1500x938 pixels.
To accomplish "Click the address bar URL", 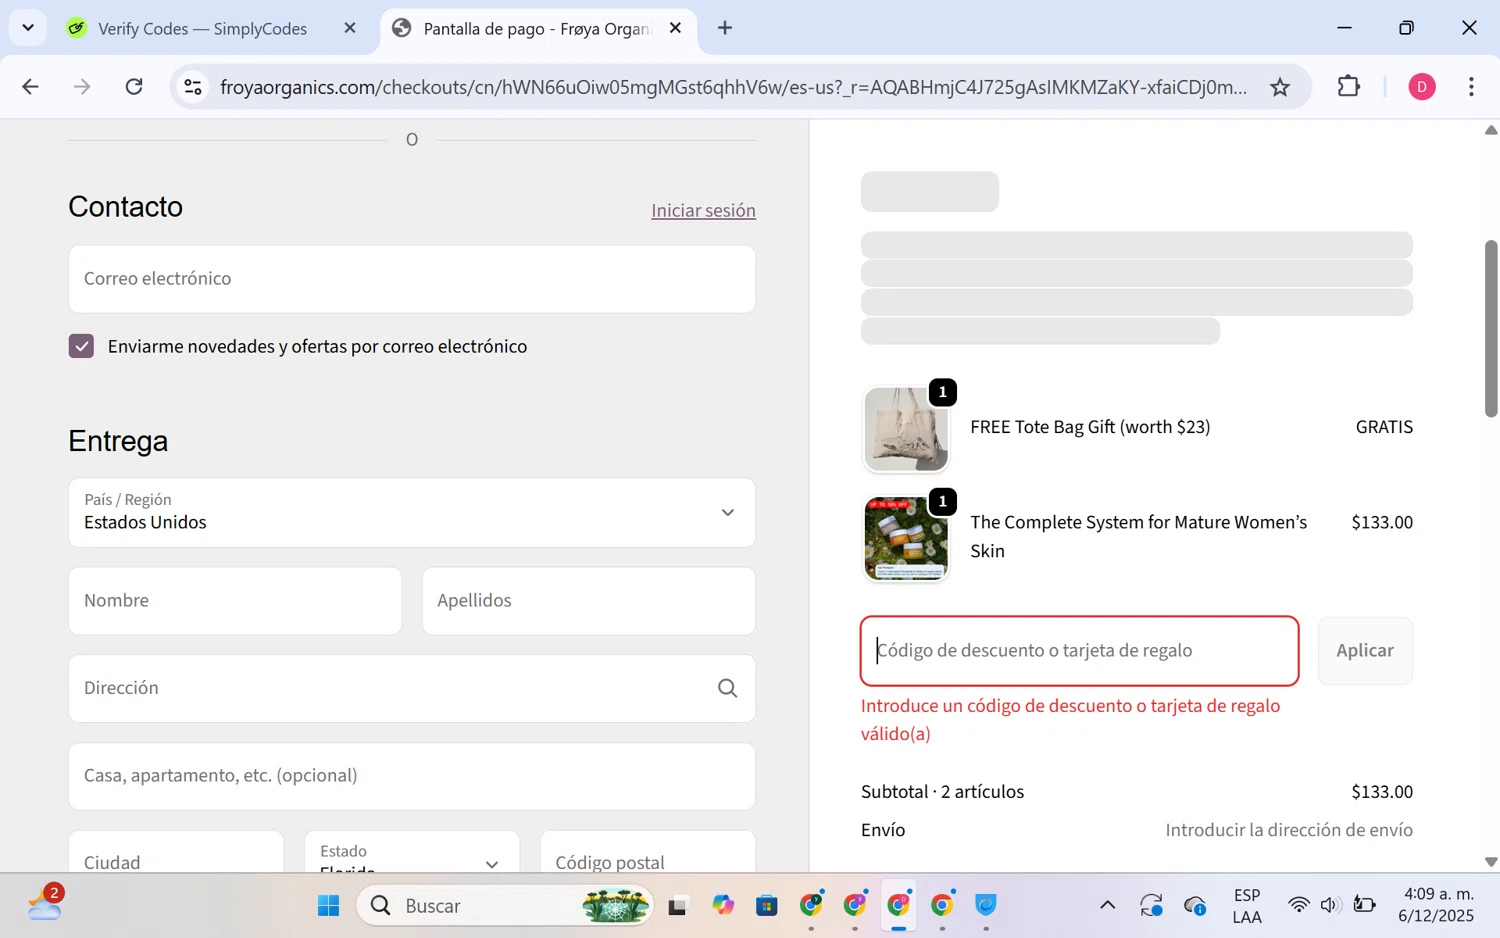I will [733, 87].
